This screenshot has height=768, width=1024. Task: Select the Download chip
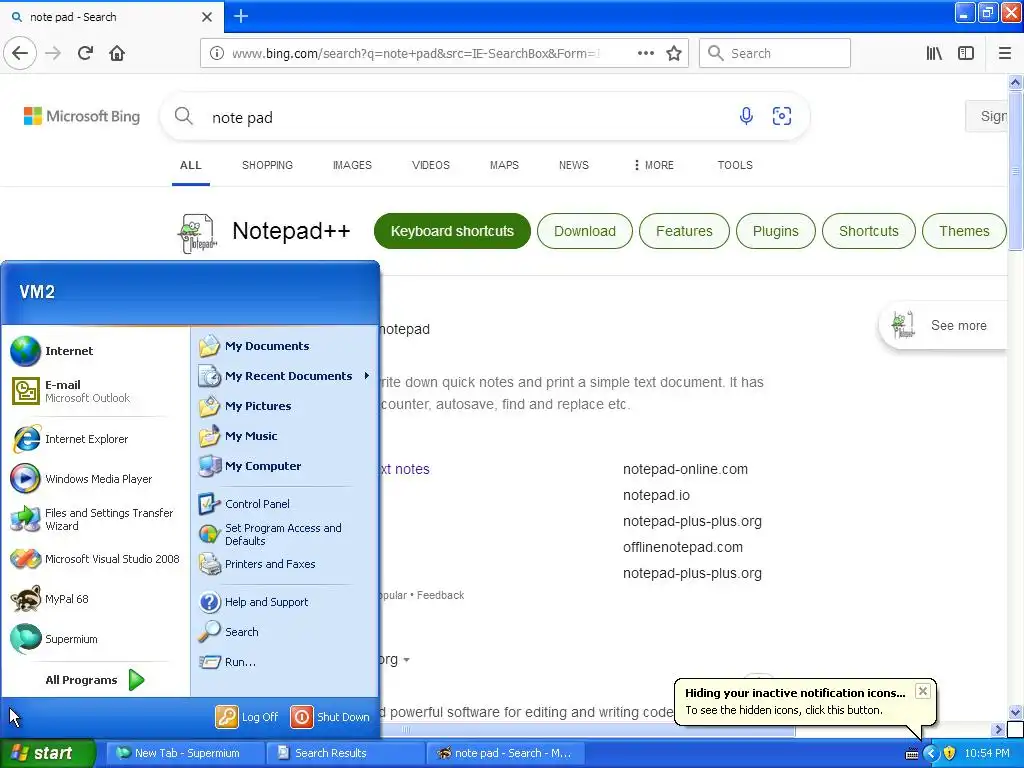[584, 231]
